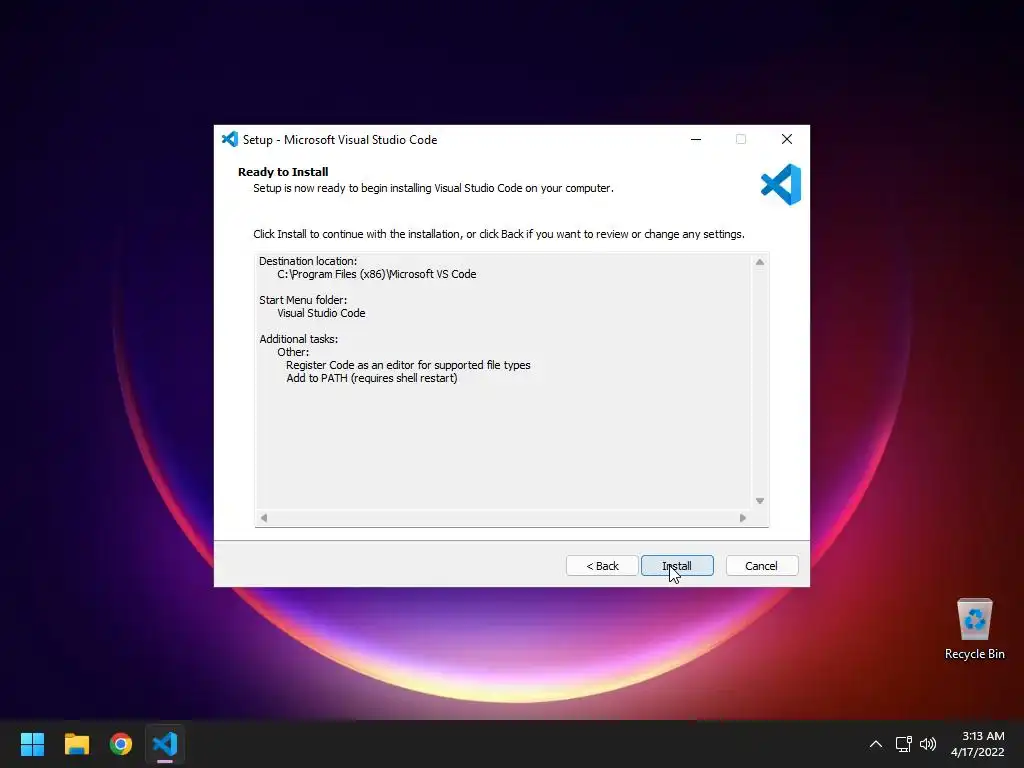1024x768 pixels.
Task: Click the 'Visual Studio Code' folder name line
Action: click(x=321, y=313)
